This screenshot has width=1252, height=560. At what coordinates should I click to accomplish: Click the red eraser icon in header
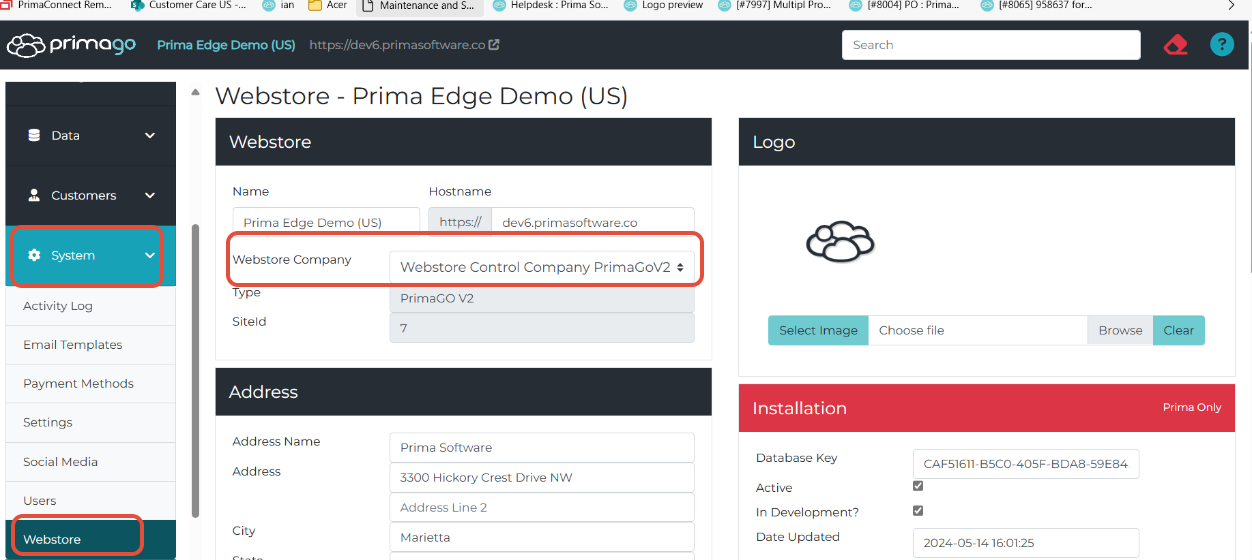tap(1175, 45)
